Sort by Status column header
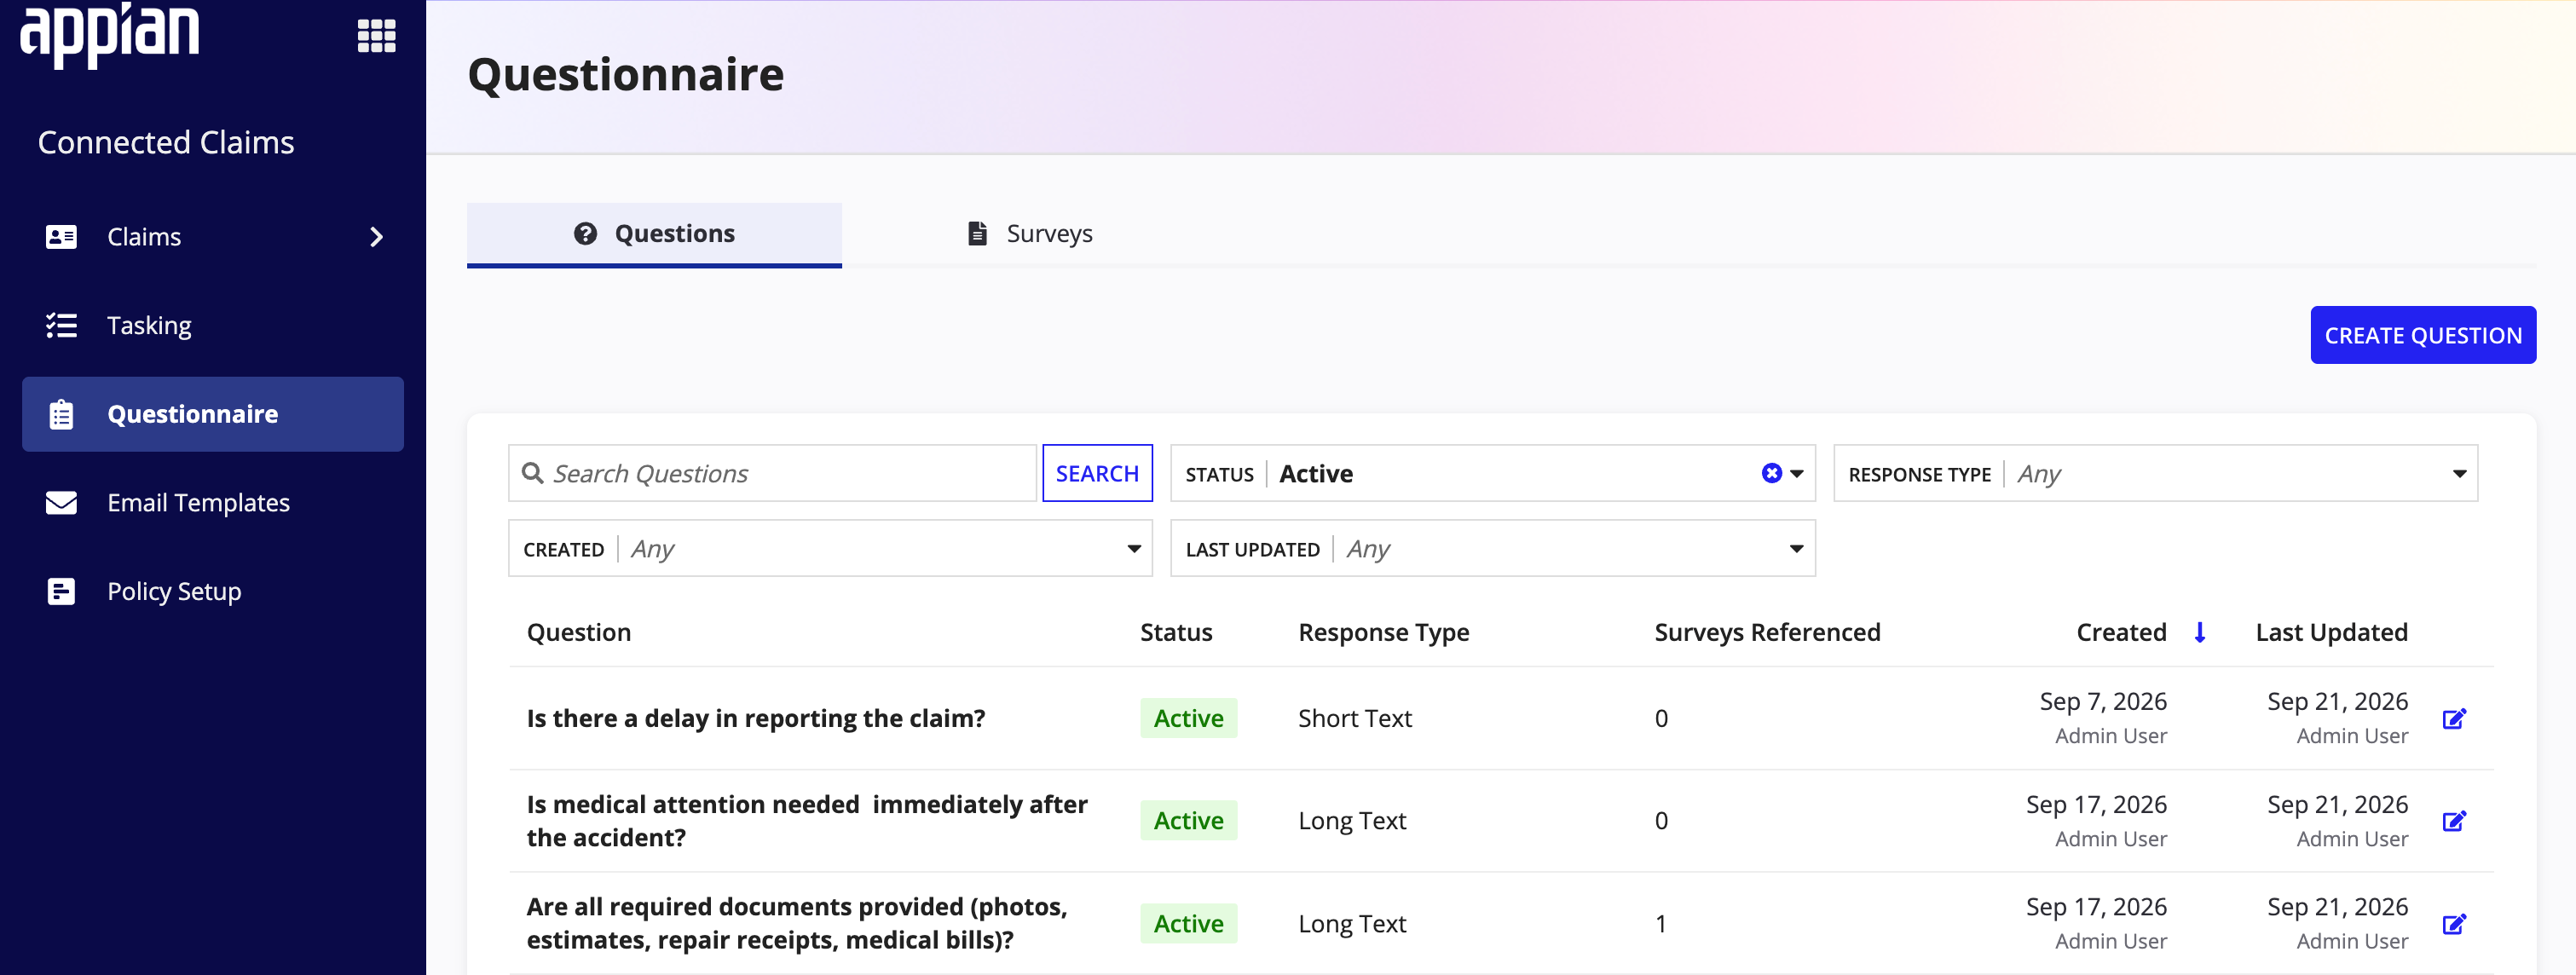 coord(1176,632)
